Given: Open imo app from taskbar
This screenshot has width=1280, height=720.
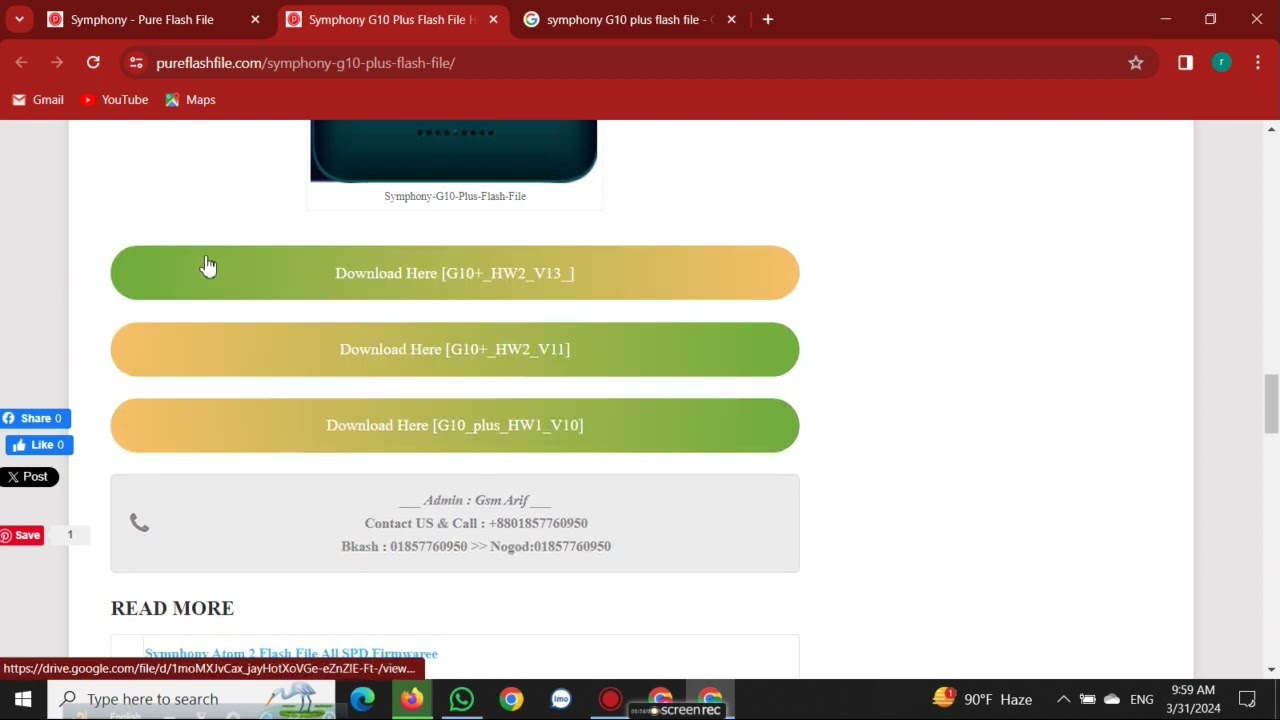Looking at the screenshot, I should coord(561,699).
